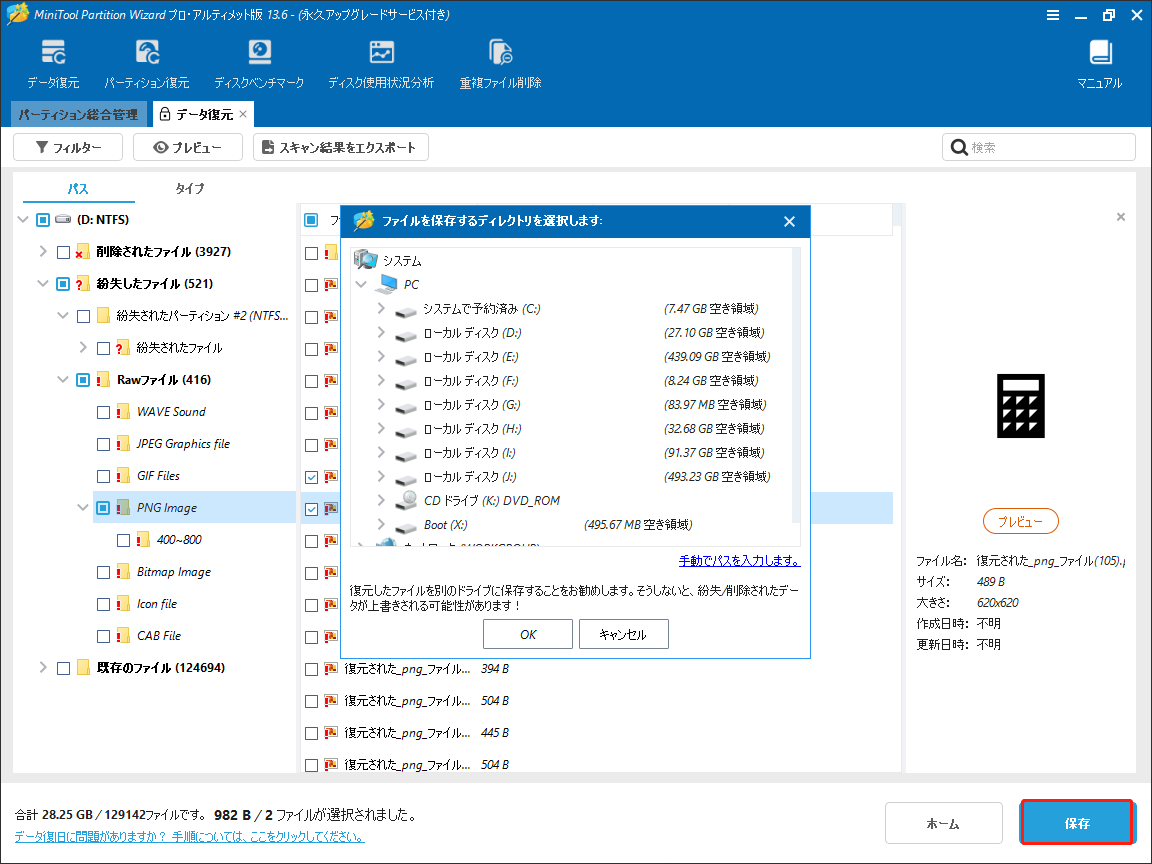Viewport: 1152px width, 864px height.
Task: Switch to the パーティション総合管理 tab
Action: 79,115
